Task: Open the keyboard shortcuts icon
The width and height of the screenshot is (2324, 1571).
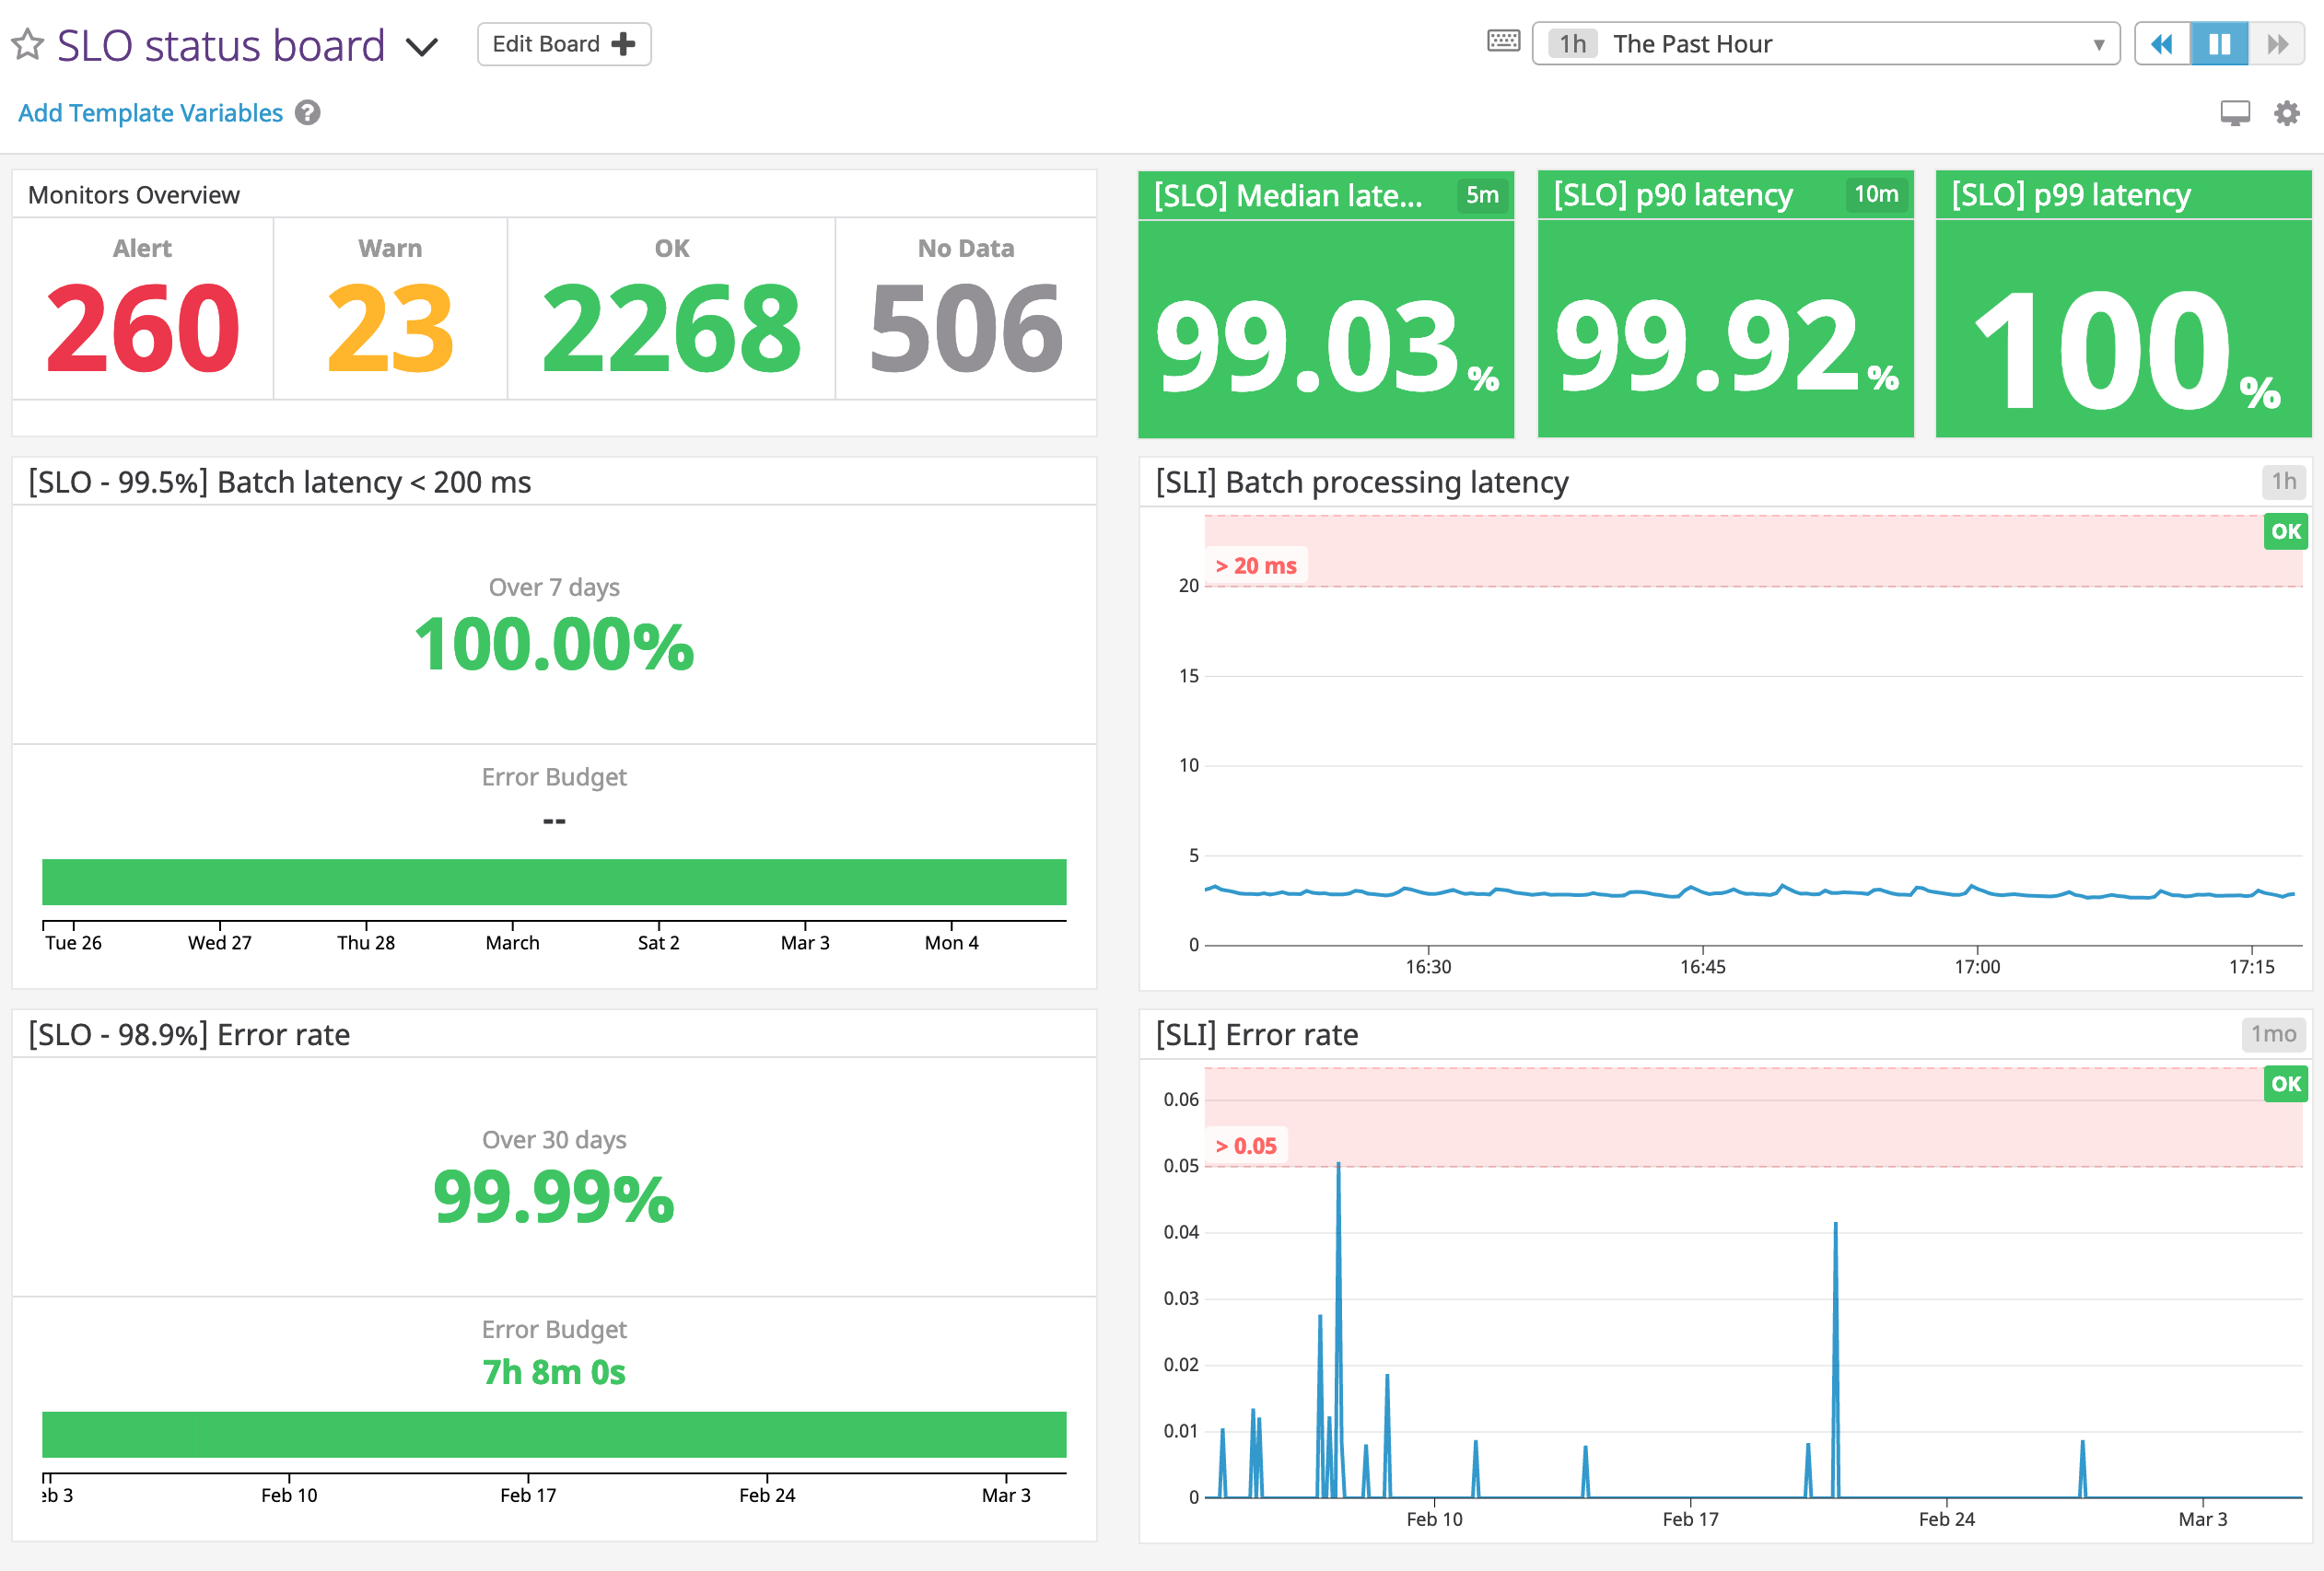Action: [1504, 43]
